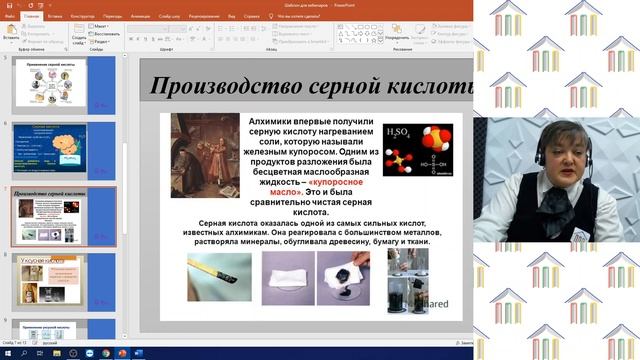Click the Упорядочить arrange button
The width and height of the screenshot is (640, 360).
coord(397,33)
